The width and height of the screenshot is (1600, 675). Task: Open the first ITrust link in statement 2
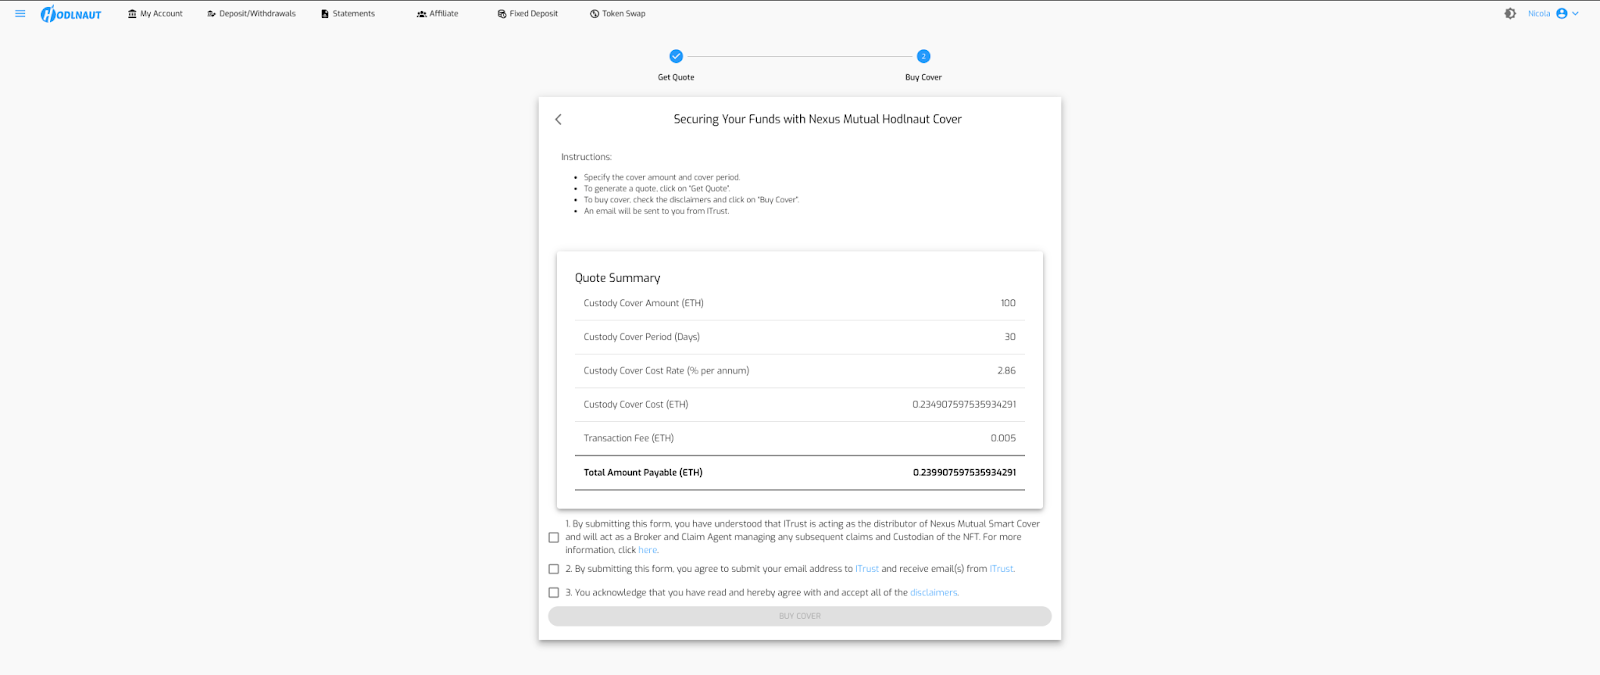click(x=867, y=569)
